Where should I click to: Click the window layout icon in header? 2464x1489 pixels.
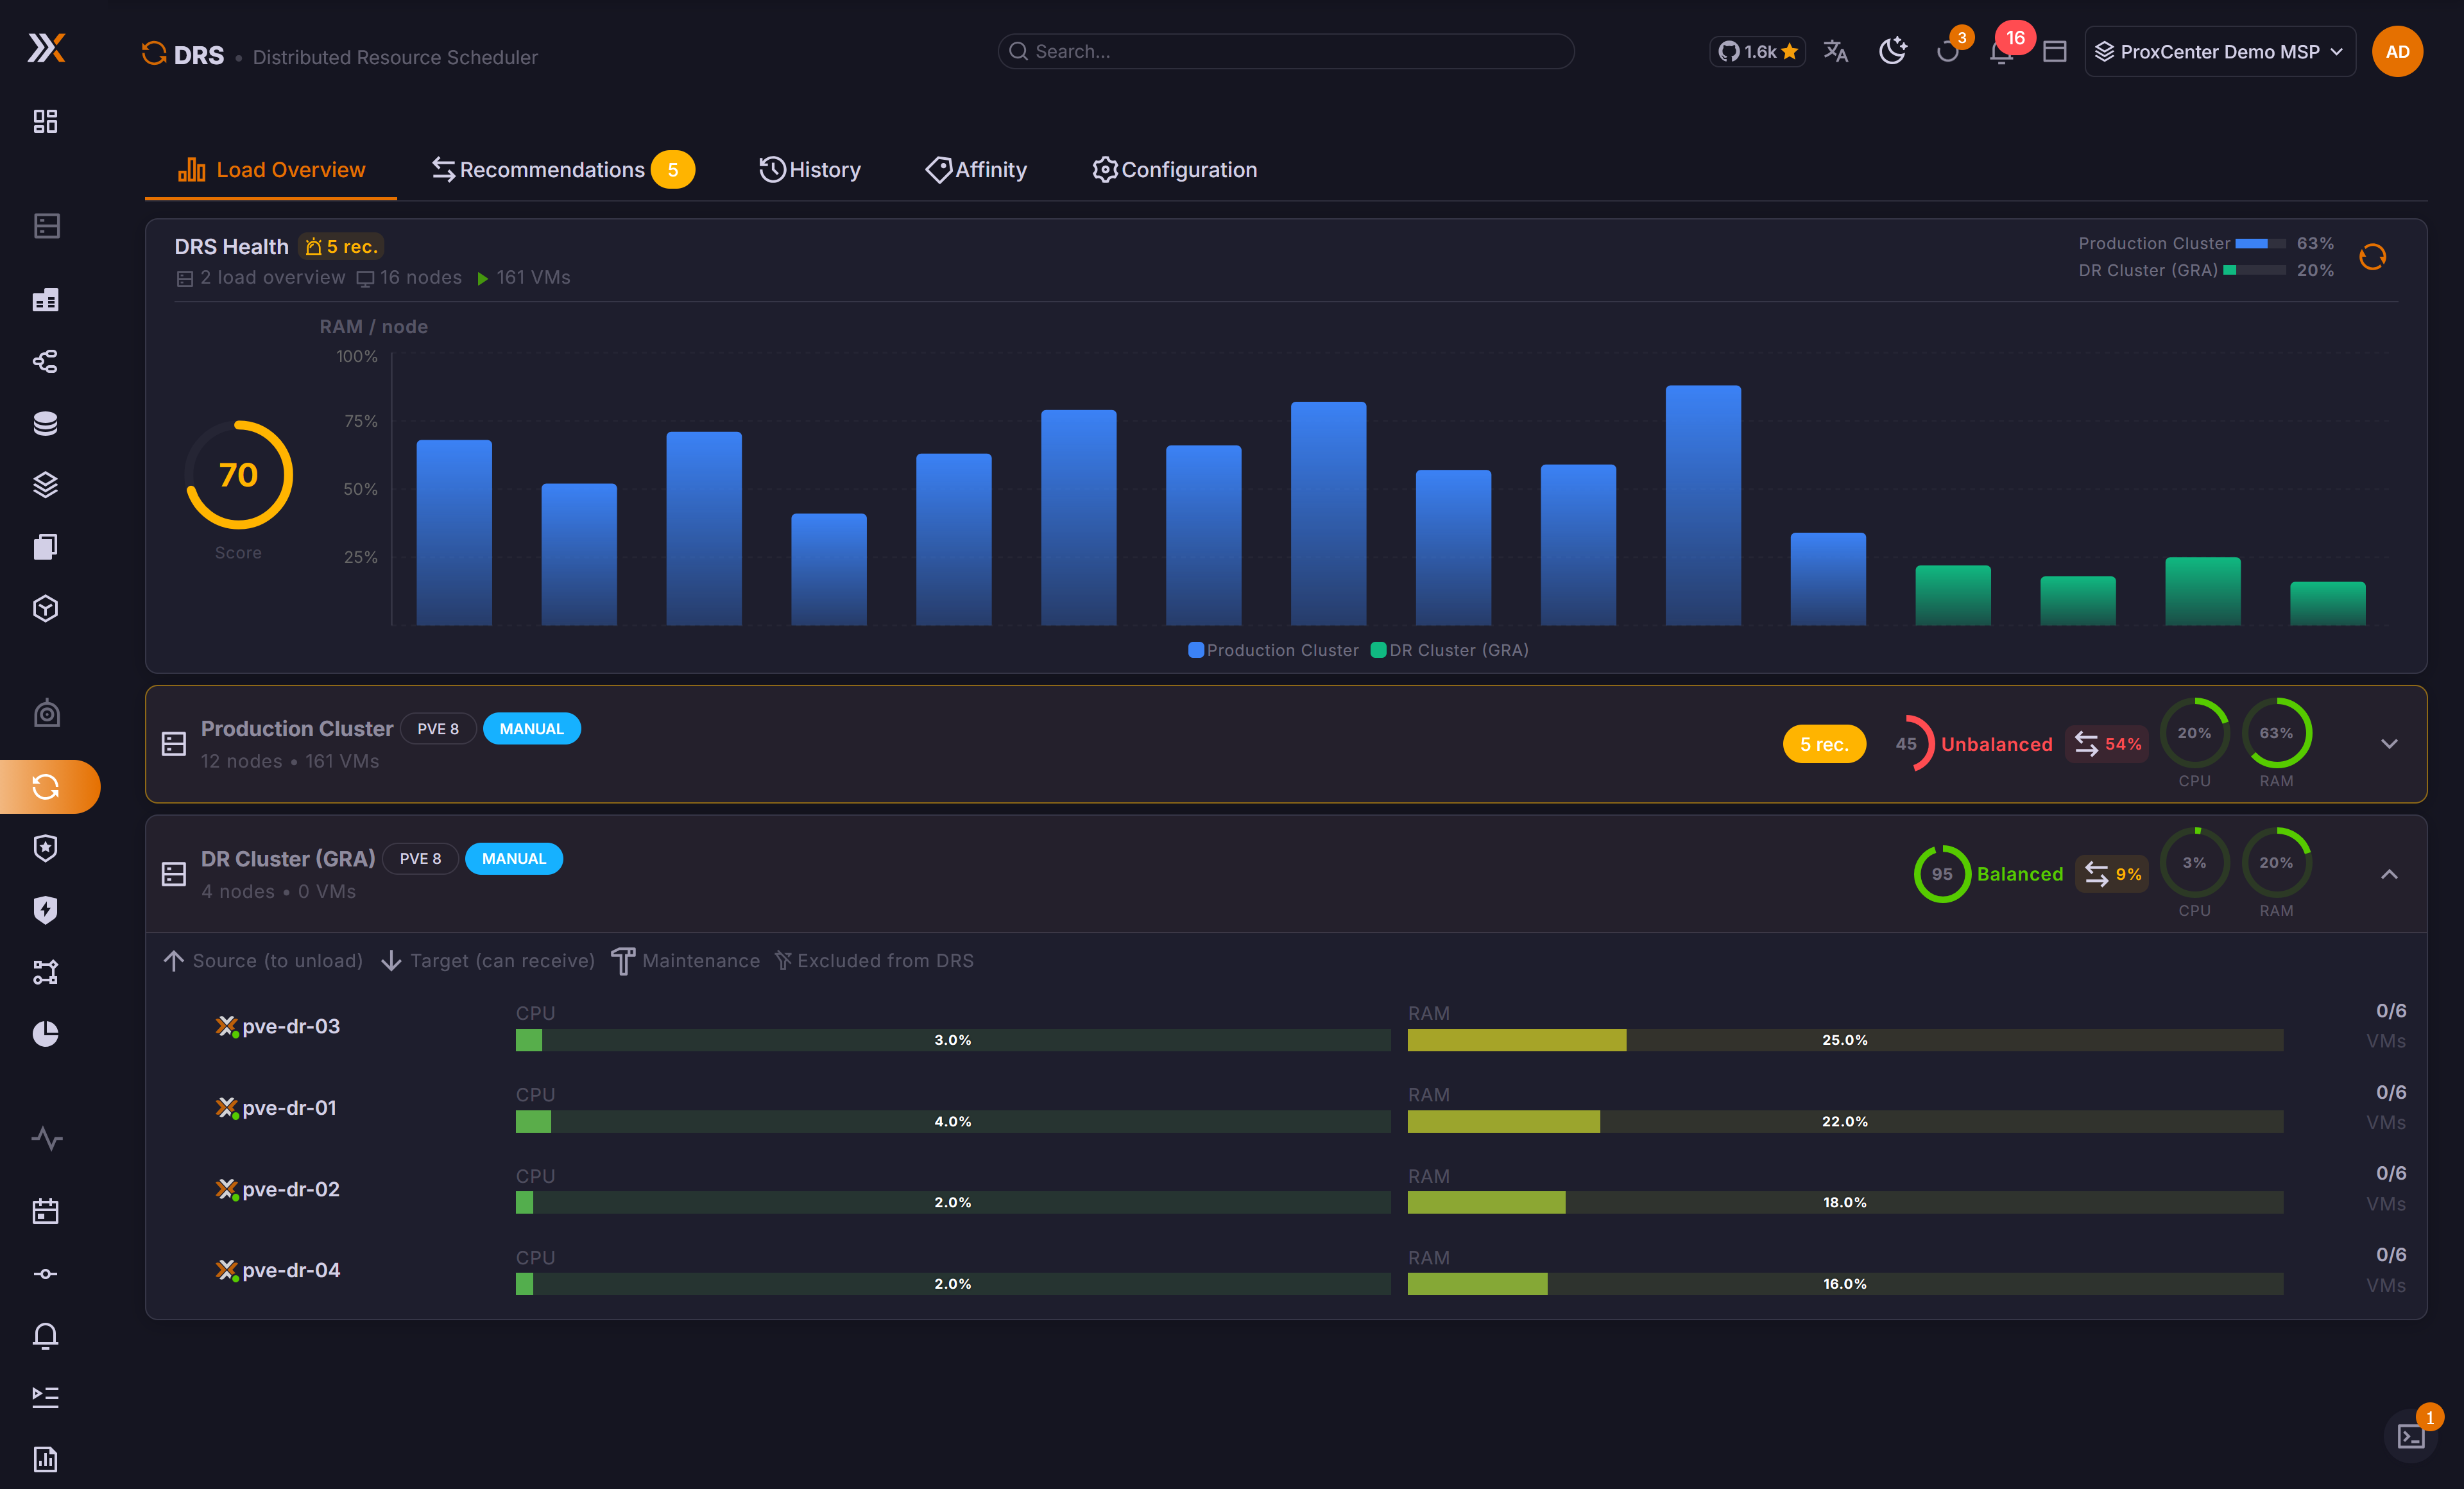coord(2054,51)
